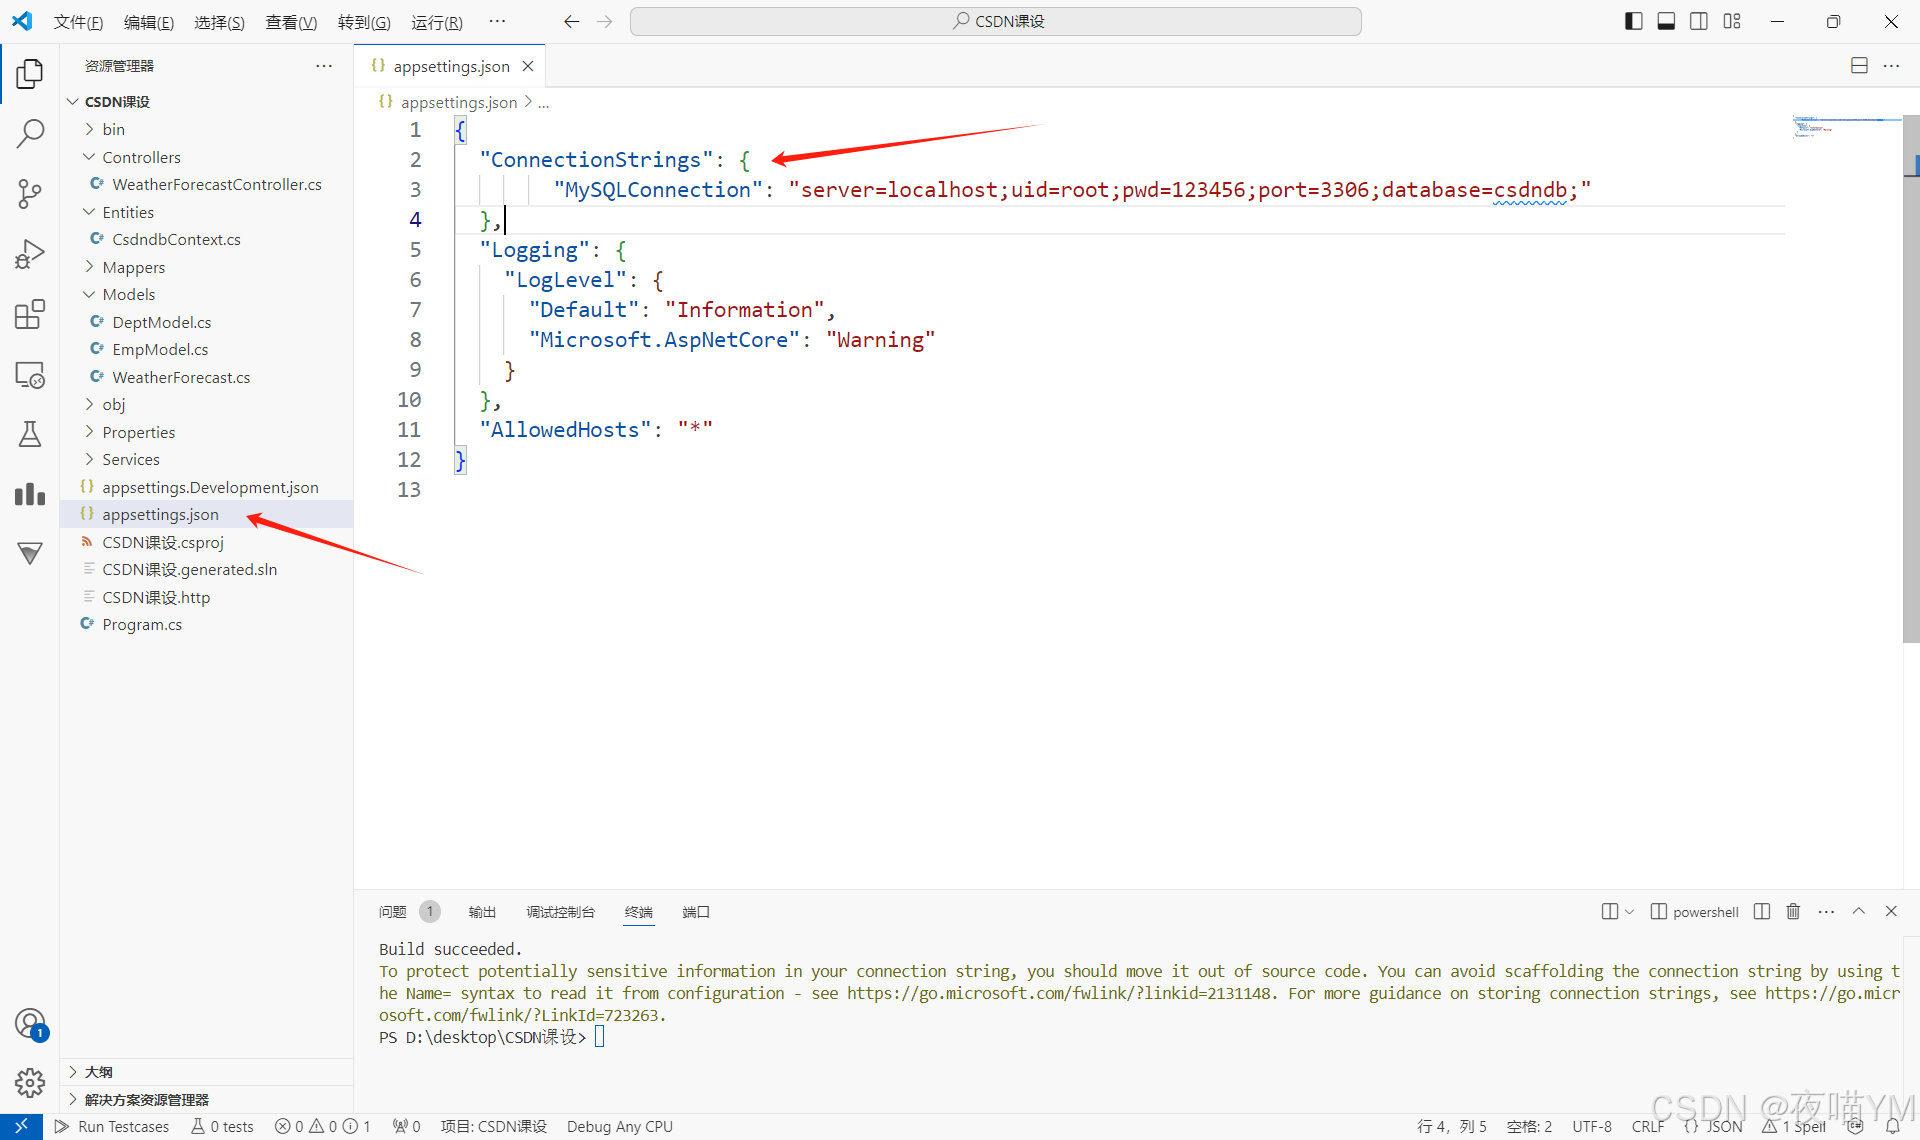Click errors and warnings status indicator
This screenshot has width=1920, height=1140.
click(x=322, y=1126)
